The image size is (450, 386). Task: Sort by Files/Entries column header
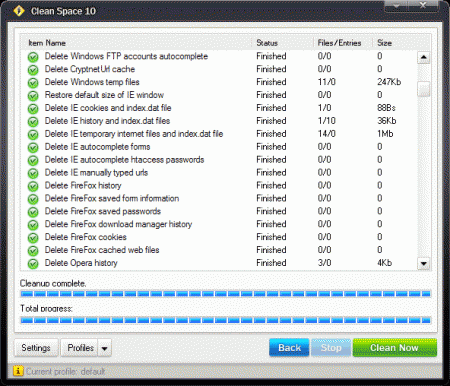click(339, 43)
